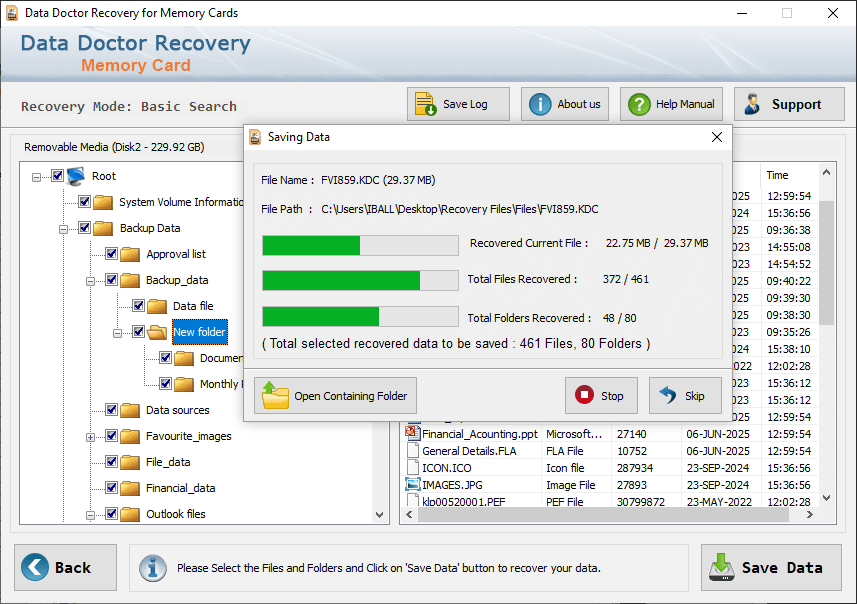
Task: Click the Backup Data folder icon
Action: pos(103,228)
